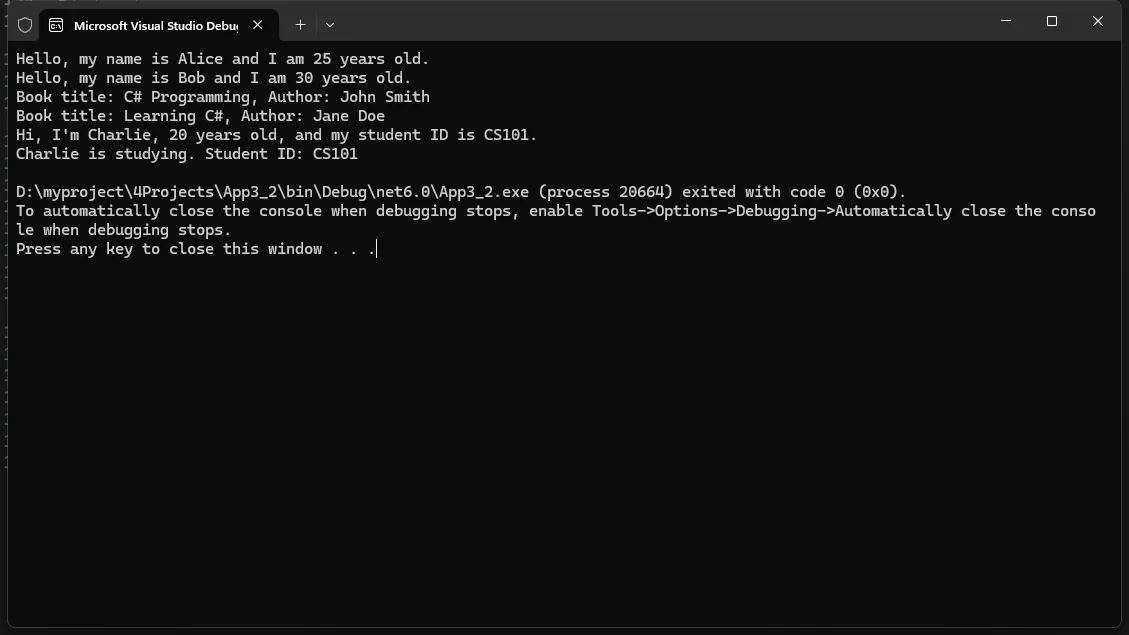Click the blank console area below output

point(564,439)
